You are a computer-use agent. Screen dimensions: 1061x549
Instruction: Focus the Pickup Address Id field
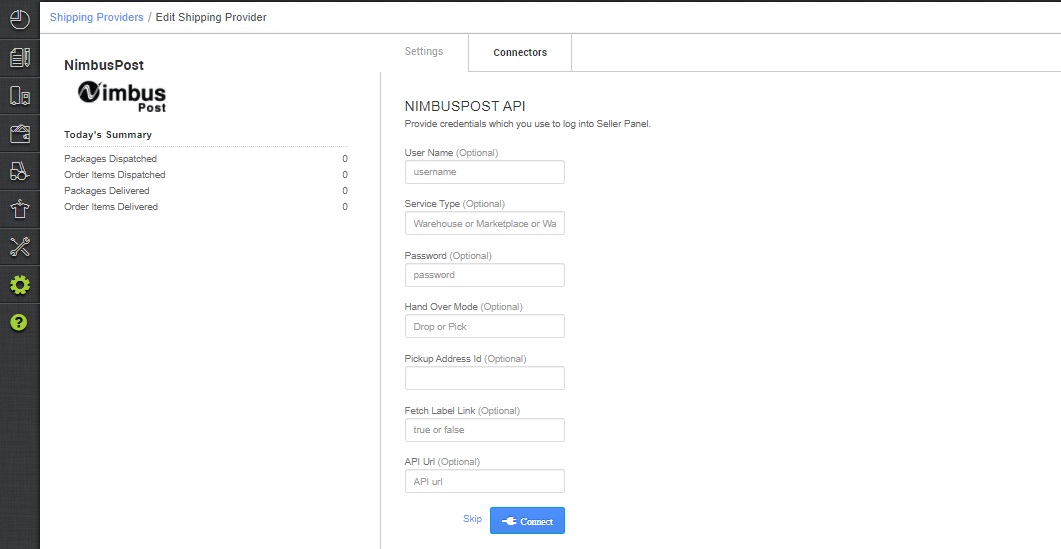484,378
